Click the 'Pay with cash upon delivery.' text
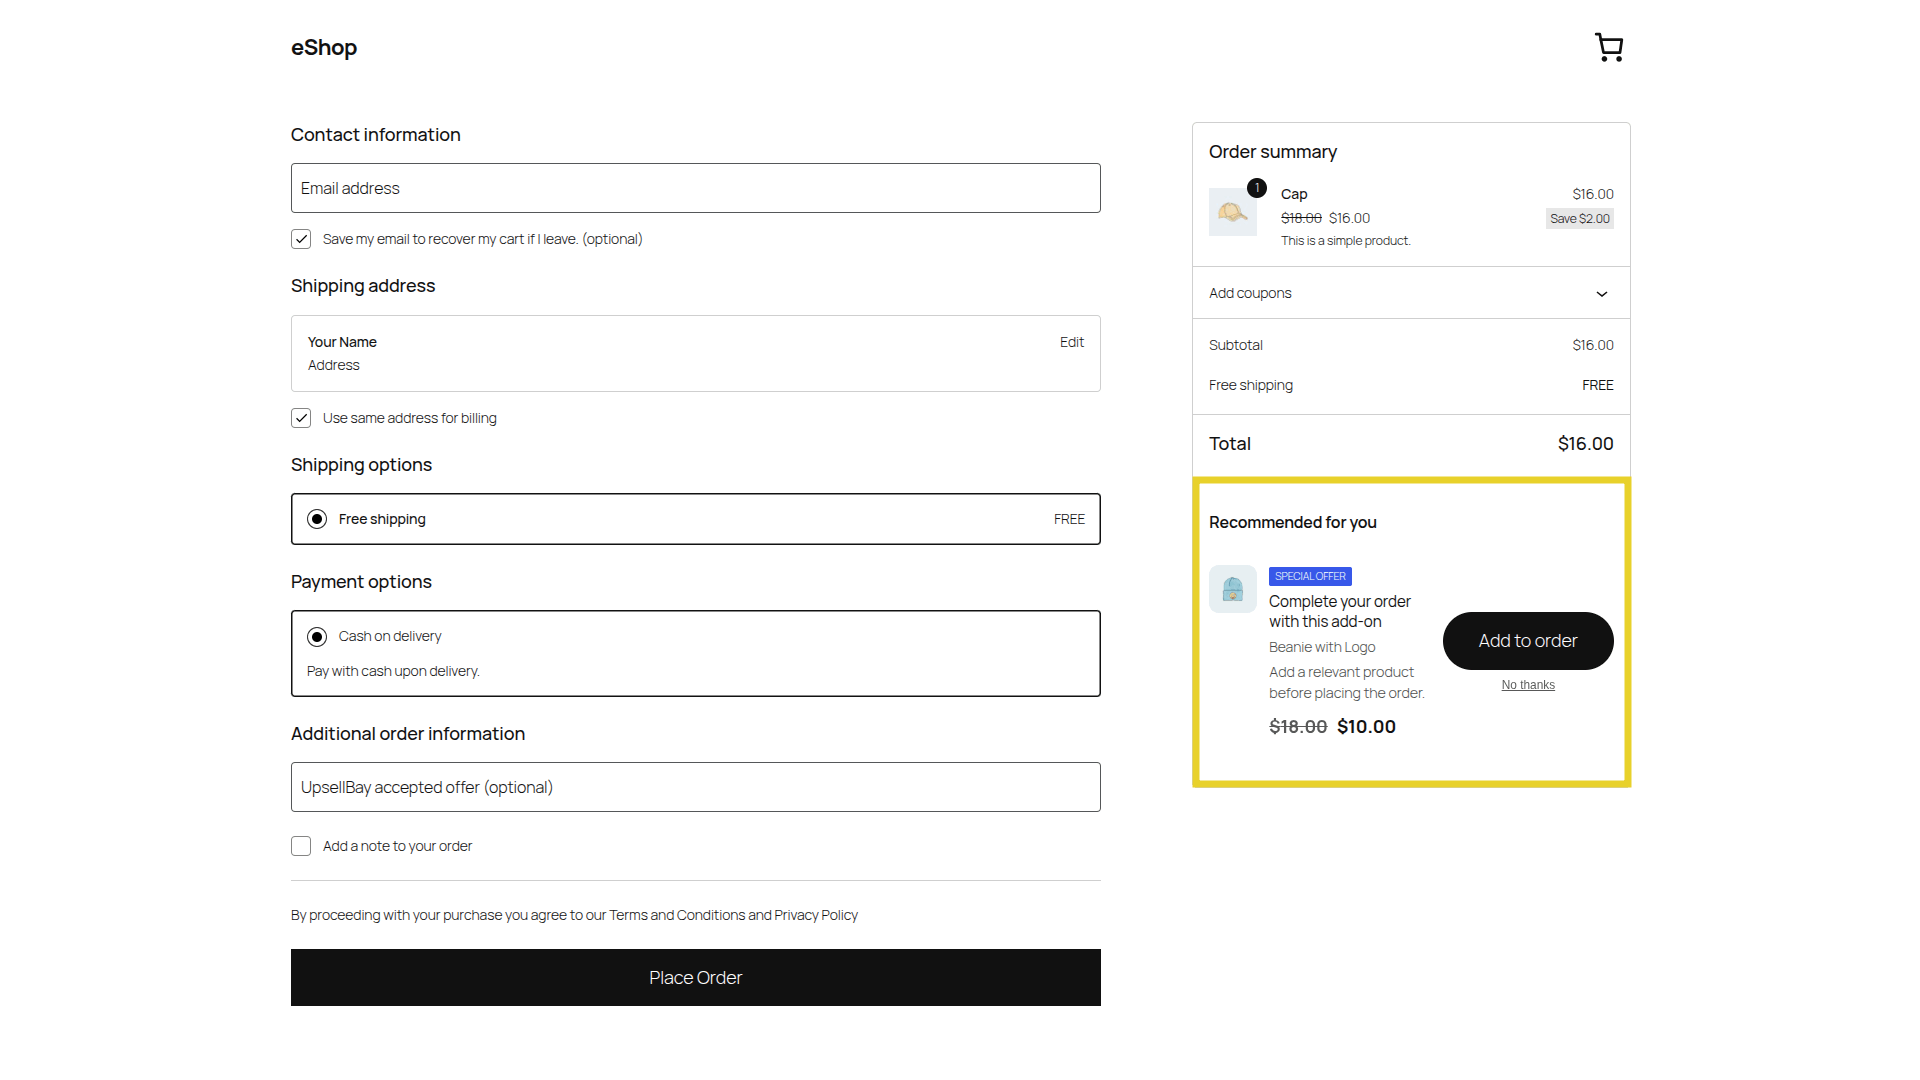 (393, 671)
